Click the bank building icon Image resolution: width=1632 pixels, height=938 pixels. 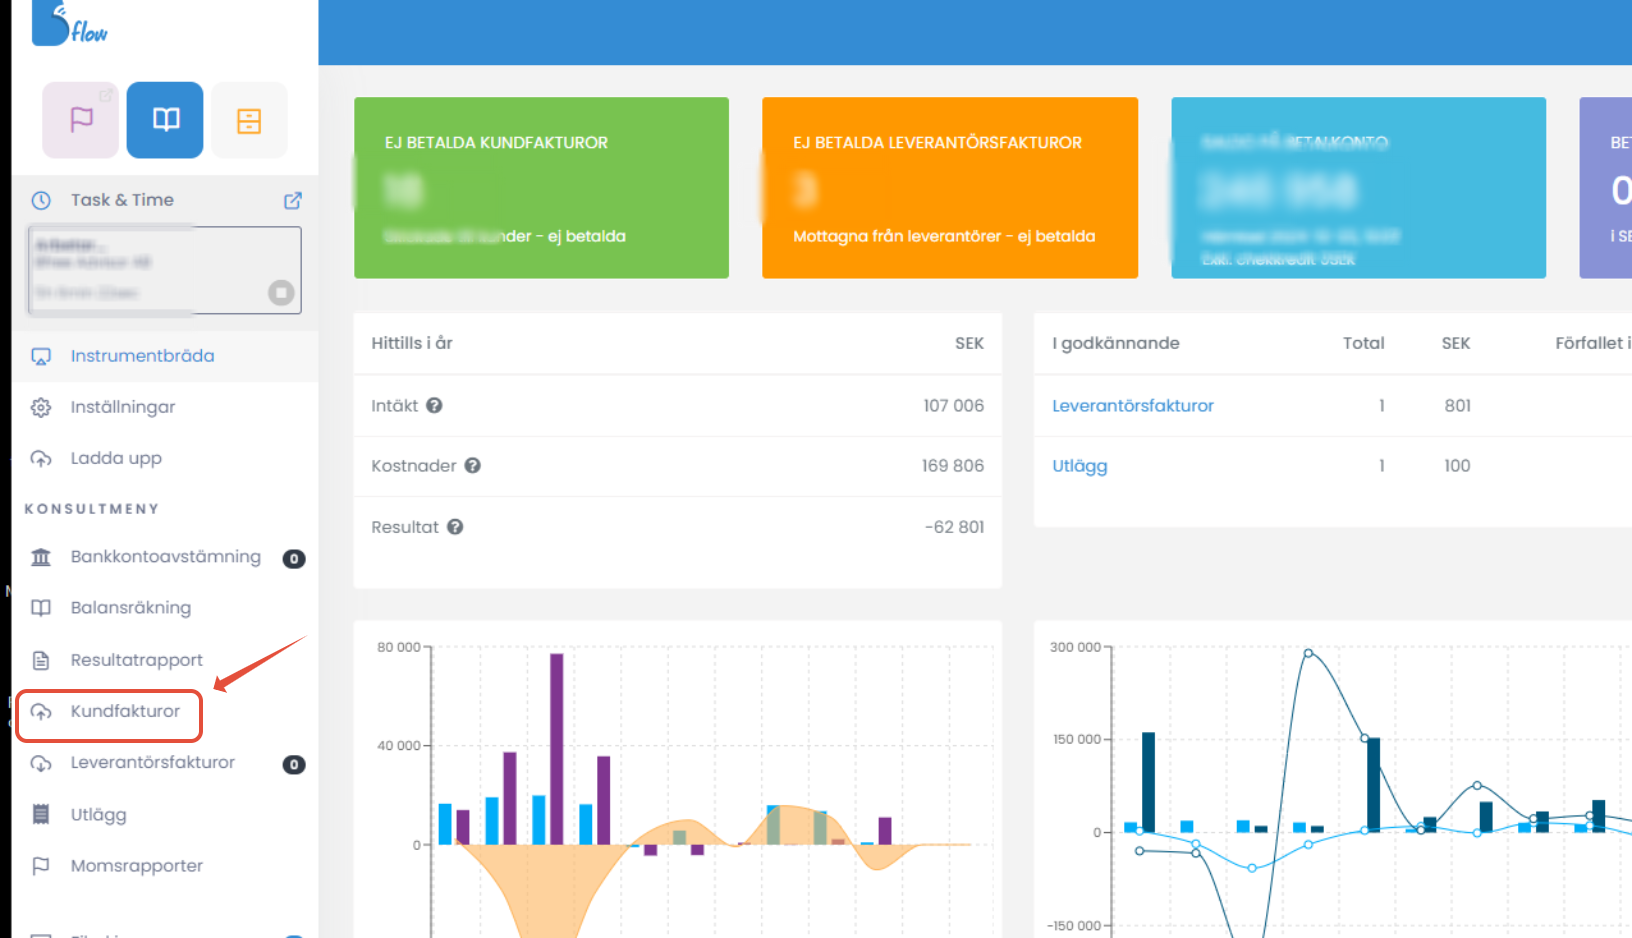[x=41, y=557]
